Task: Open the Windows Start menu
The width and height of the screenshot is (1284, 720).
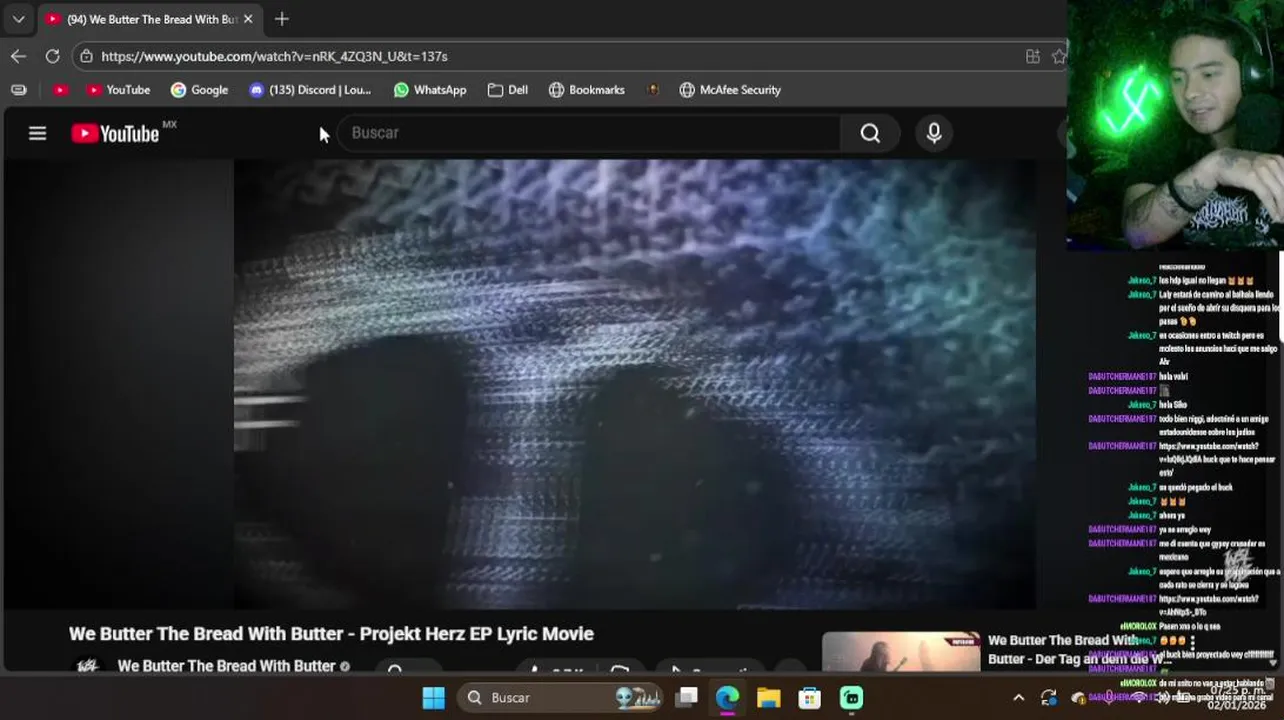Action: [434, 698]
